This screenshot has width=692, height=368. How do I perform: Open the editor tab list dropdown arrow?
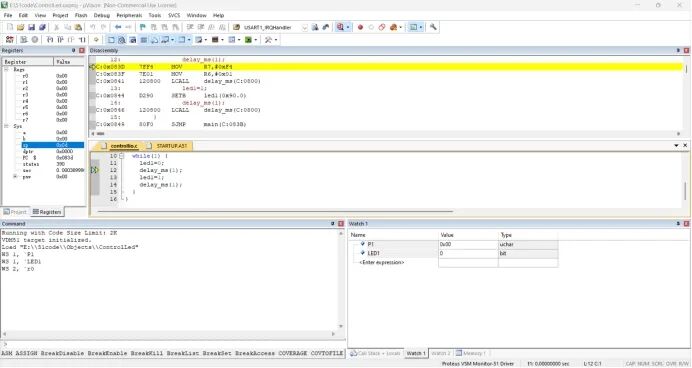click(x=676, y=146)
